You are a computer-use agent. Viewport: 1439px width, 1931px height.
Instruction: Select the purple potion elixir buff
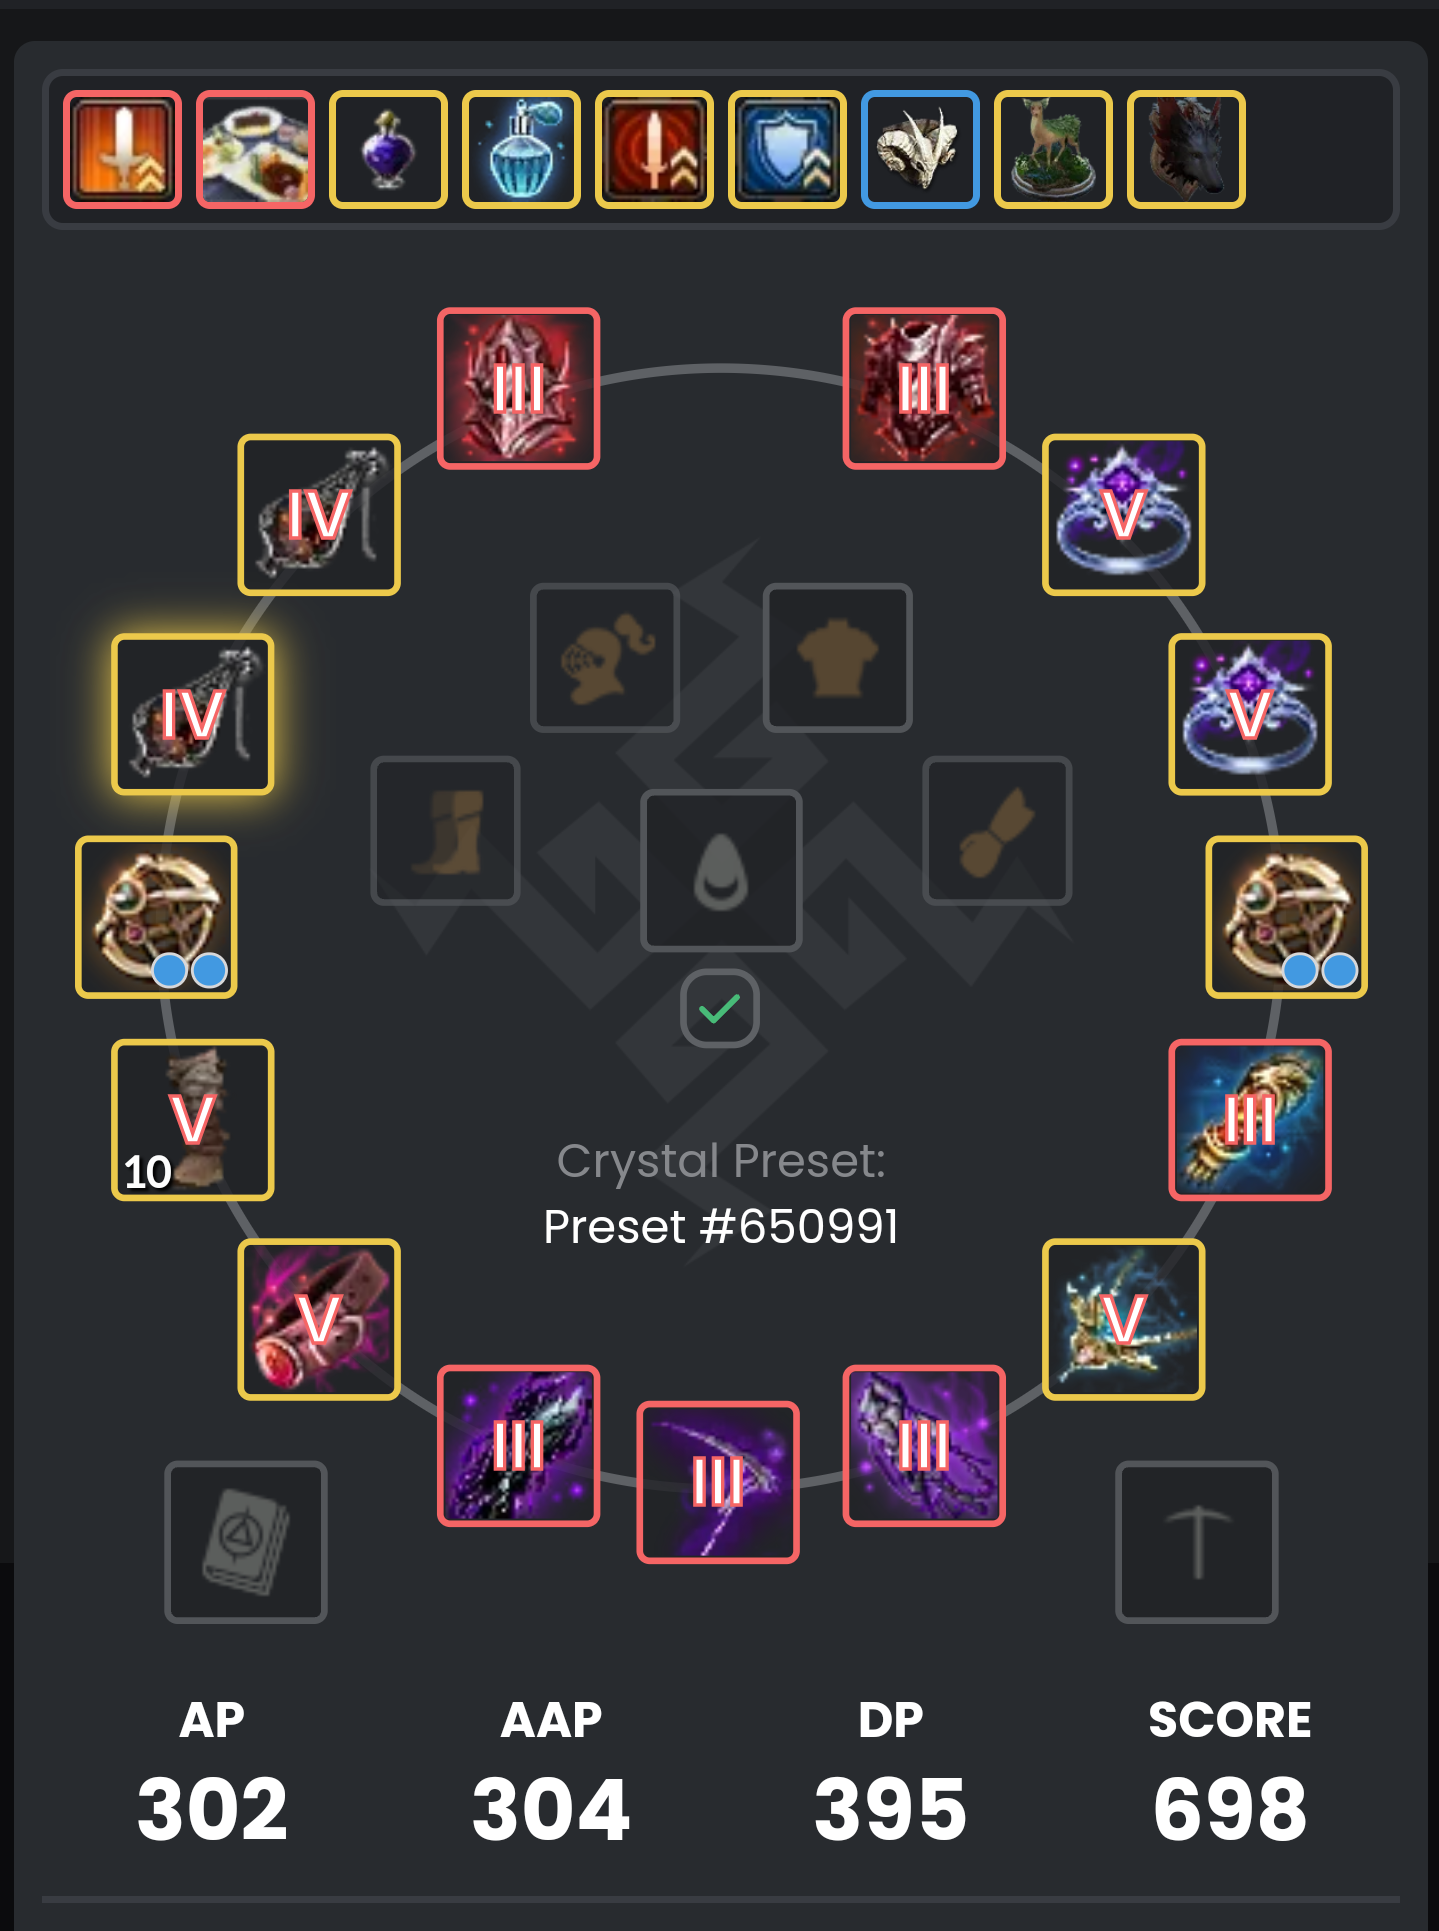[388, 149]
